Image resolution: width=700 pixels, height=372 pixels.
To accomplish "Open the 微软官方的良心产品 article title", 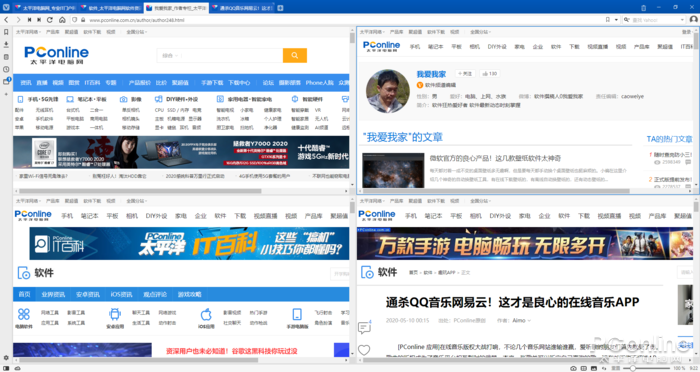I will pyautogui.click(x=496, y=158).
